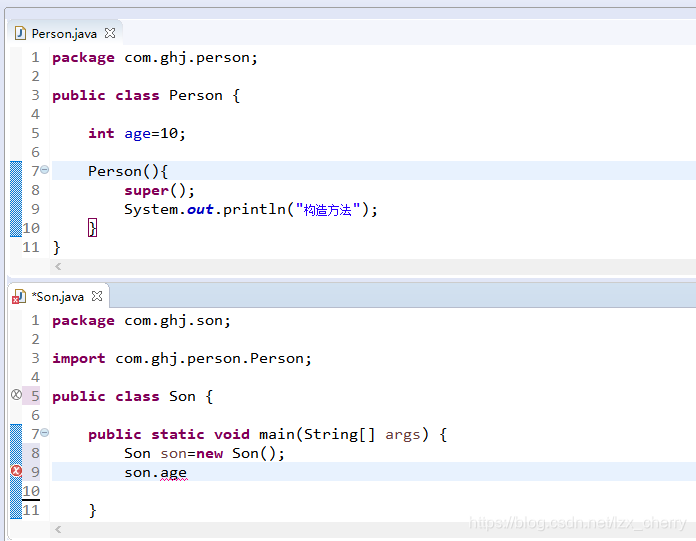Screen dimensions: 696x541
Task: Click the 'void' keyword in Son.java
Action: (232, 434)
